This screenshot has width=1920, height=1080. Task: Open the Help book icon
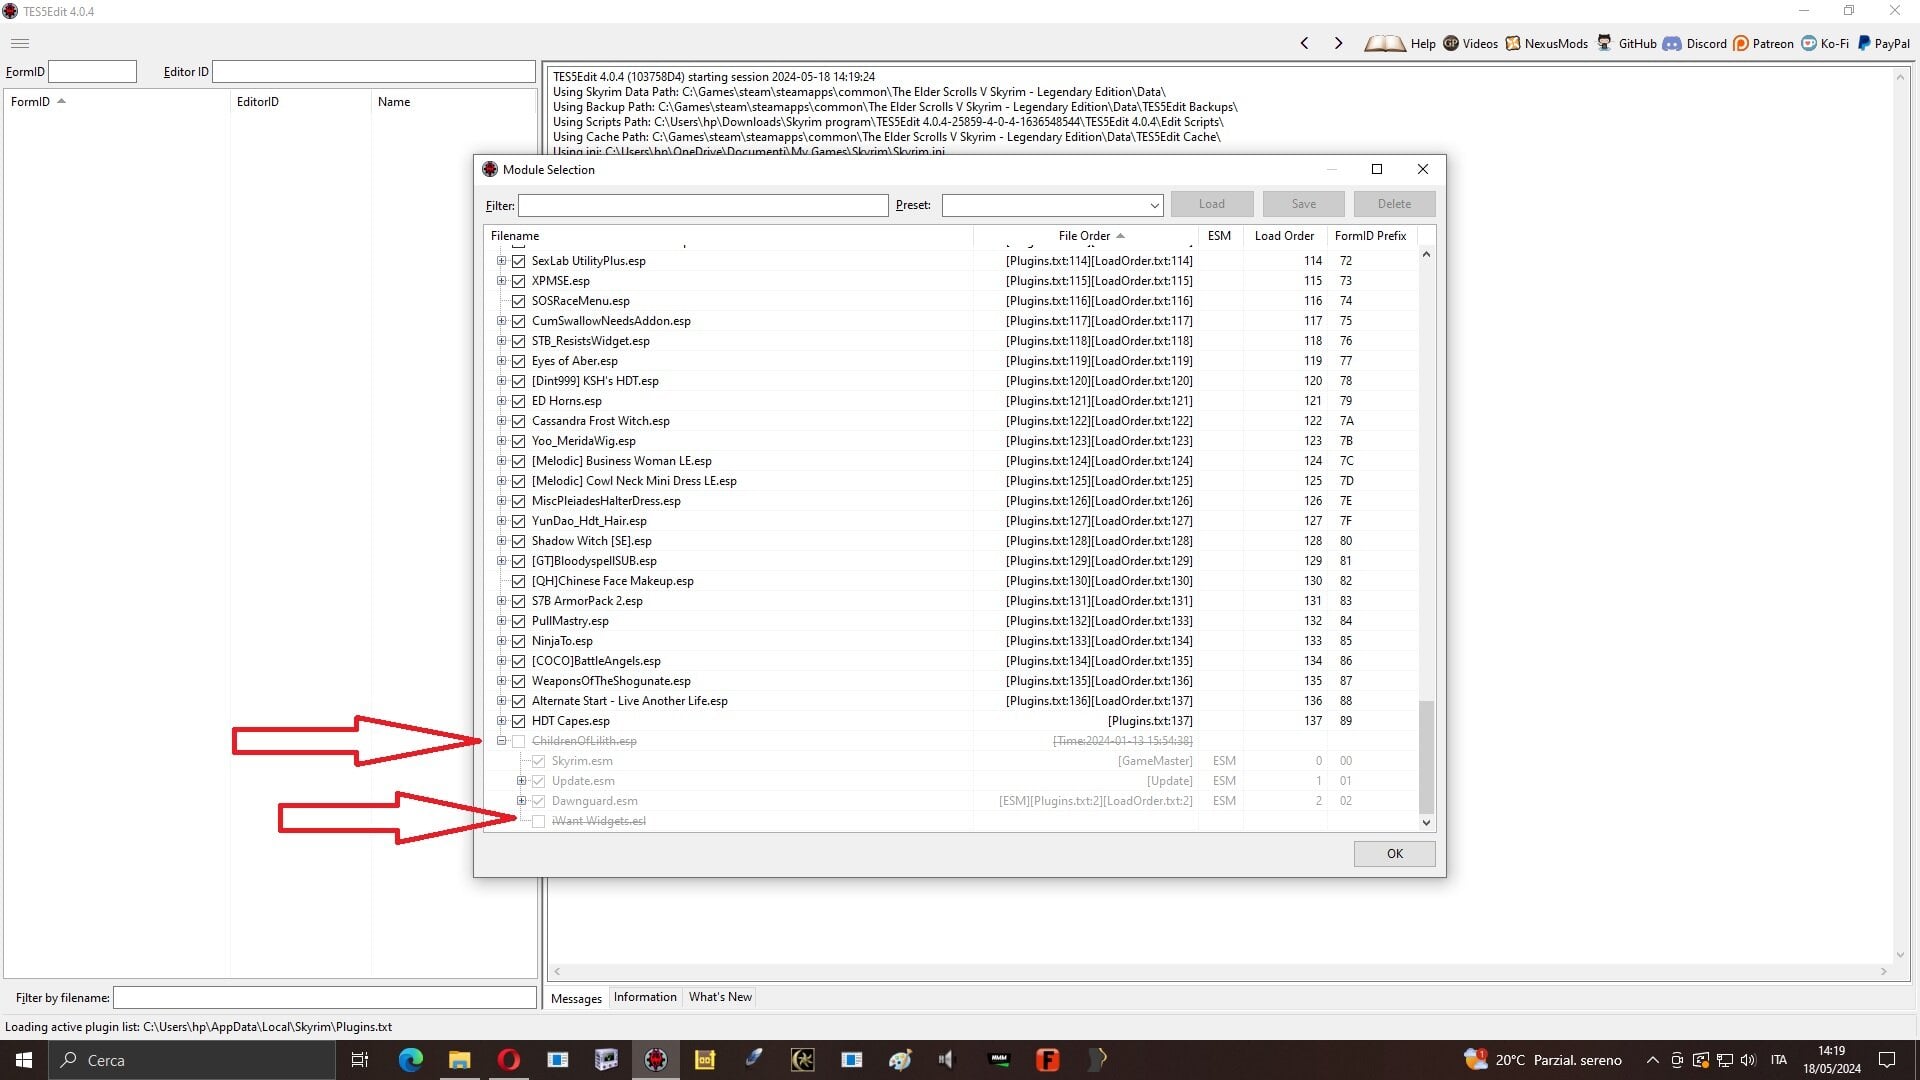1385,43
